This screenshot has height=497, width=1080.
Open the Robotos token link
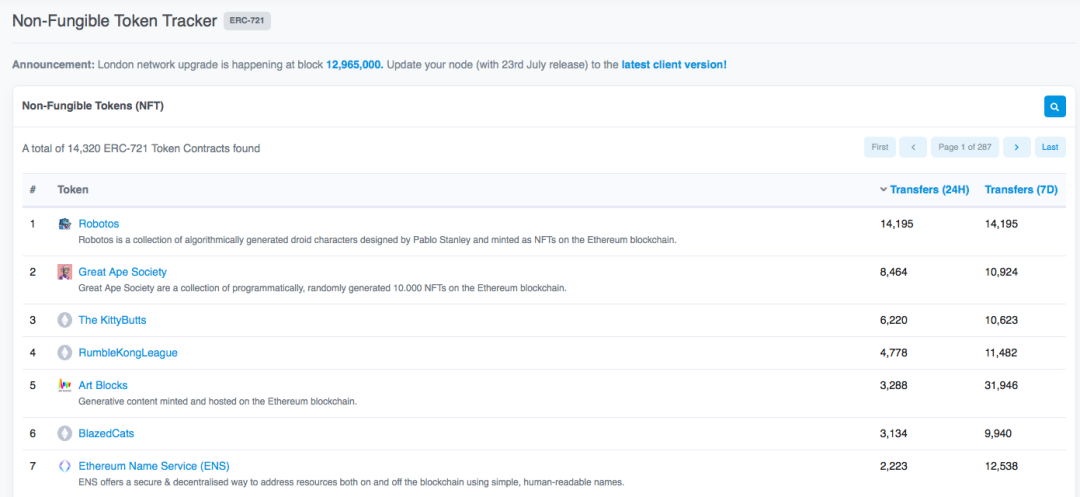tap(98, 224)
